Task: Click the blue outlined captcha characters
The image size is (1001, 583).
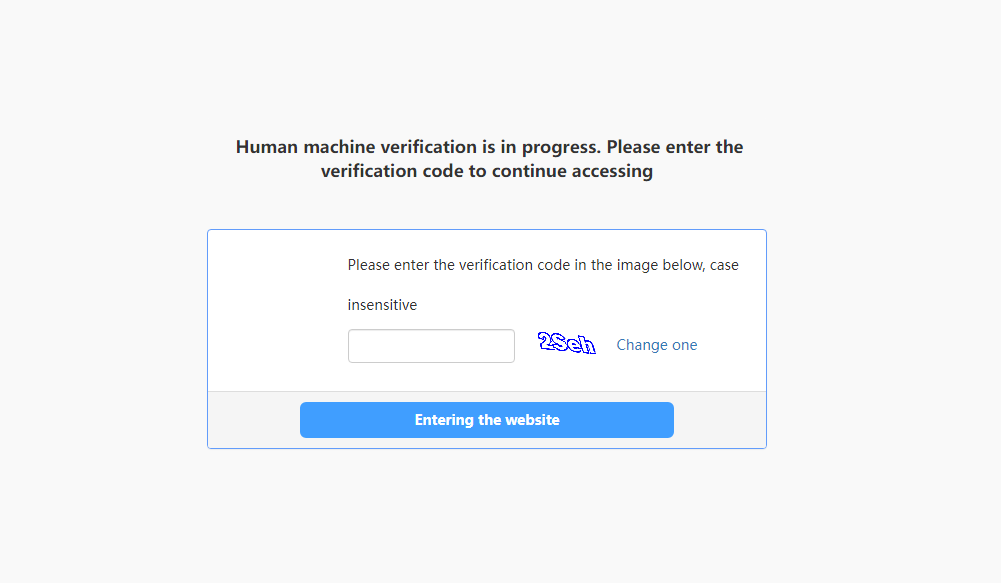Action: click(566, 344)
